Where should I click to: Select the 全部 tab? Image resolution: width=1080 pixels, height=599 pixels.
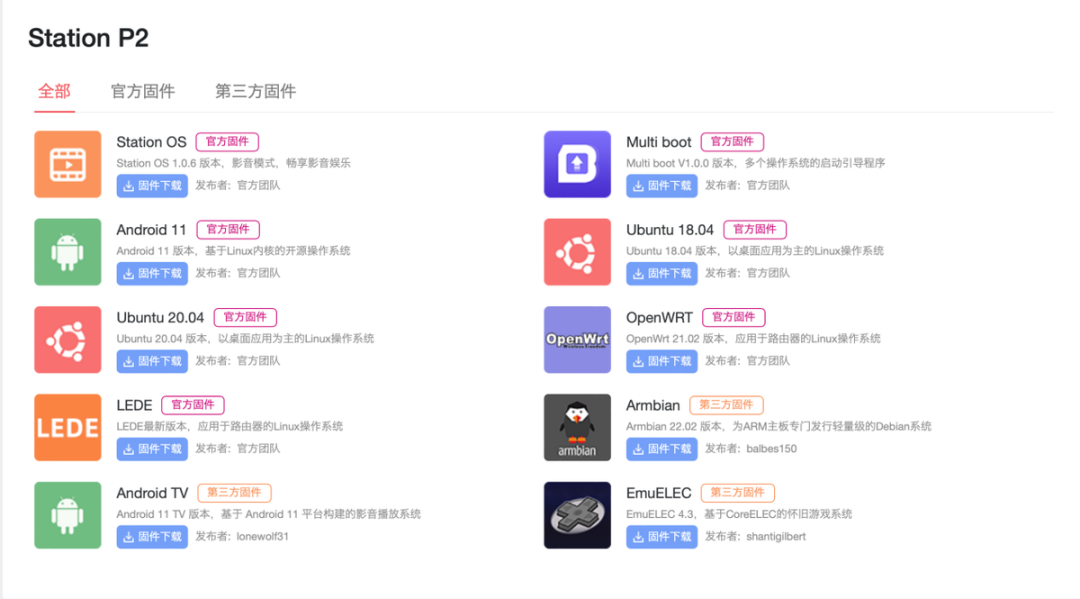(54, 91)
